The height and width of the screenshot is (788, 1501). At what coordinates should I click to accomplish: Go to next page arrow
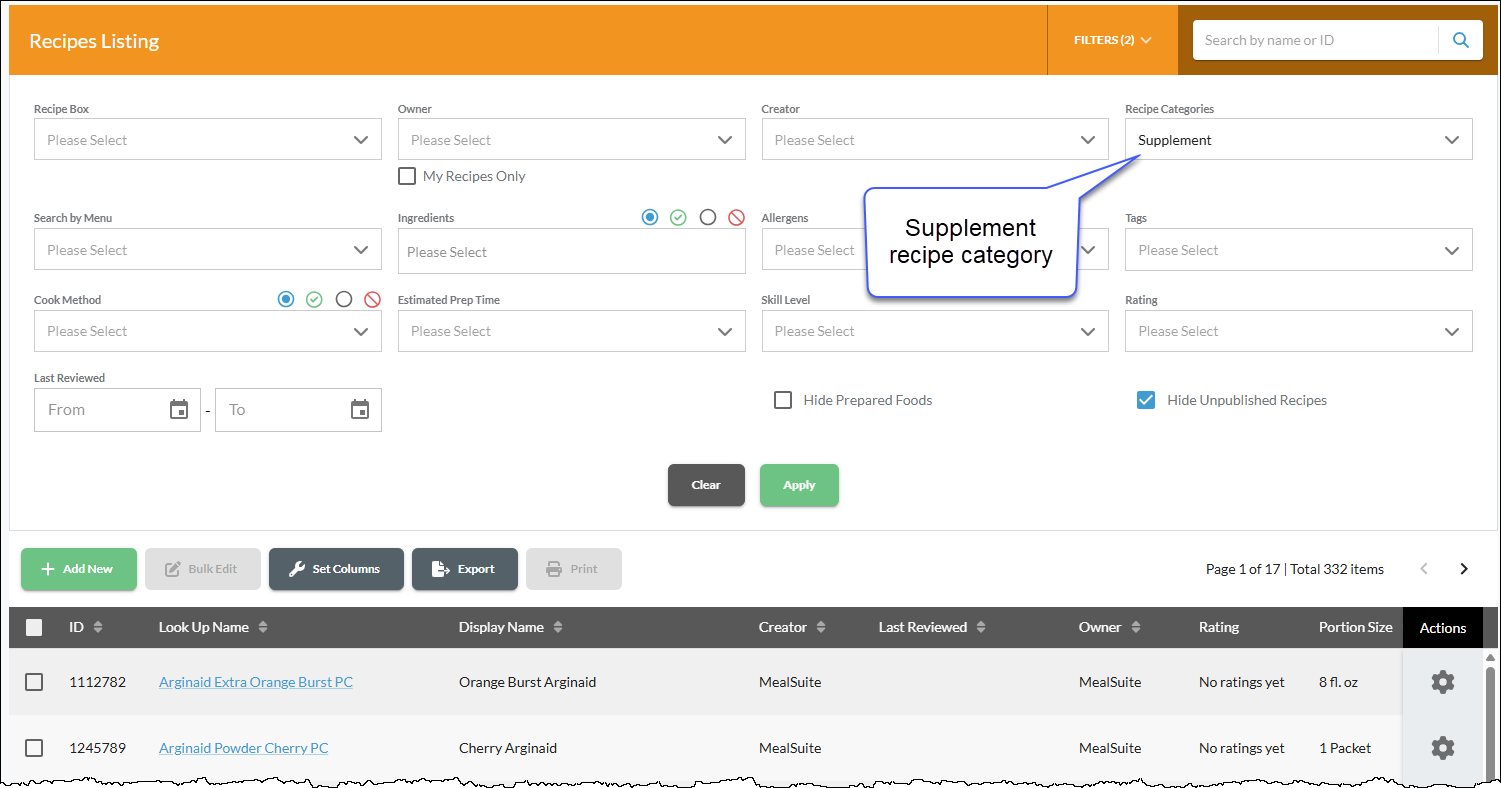click(x=1464, y=569)
